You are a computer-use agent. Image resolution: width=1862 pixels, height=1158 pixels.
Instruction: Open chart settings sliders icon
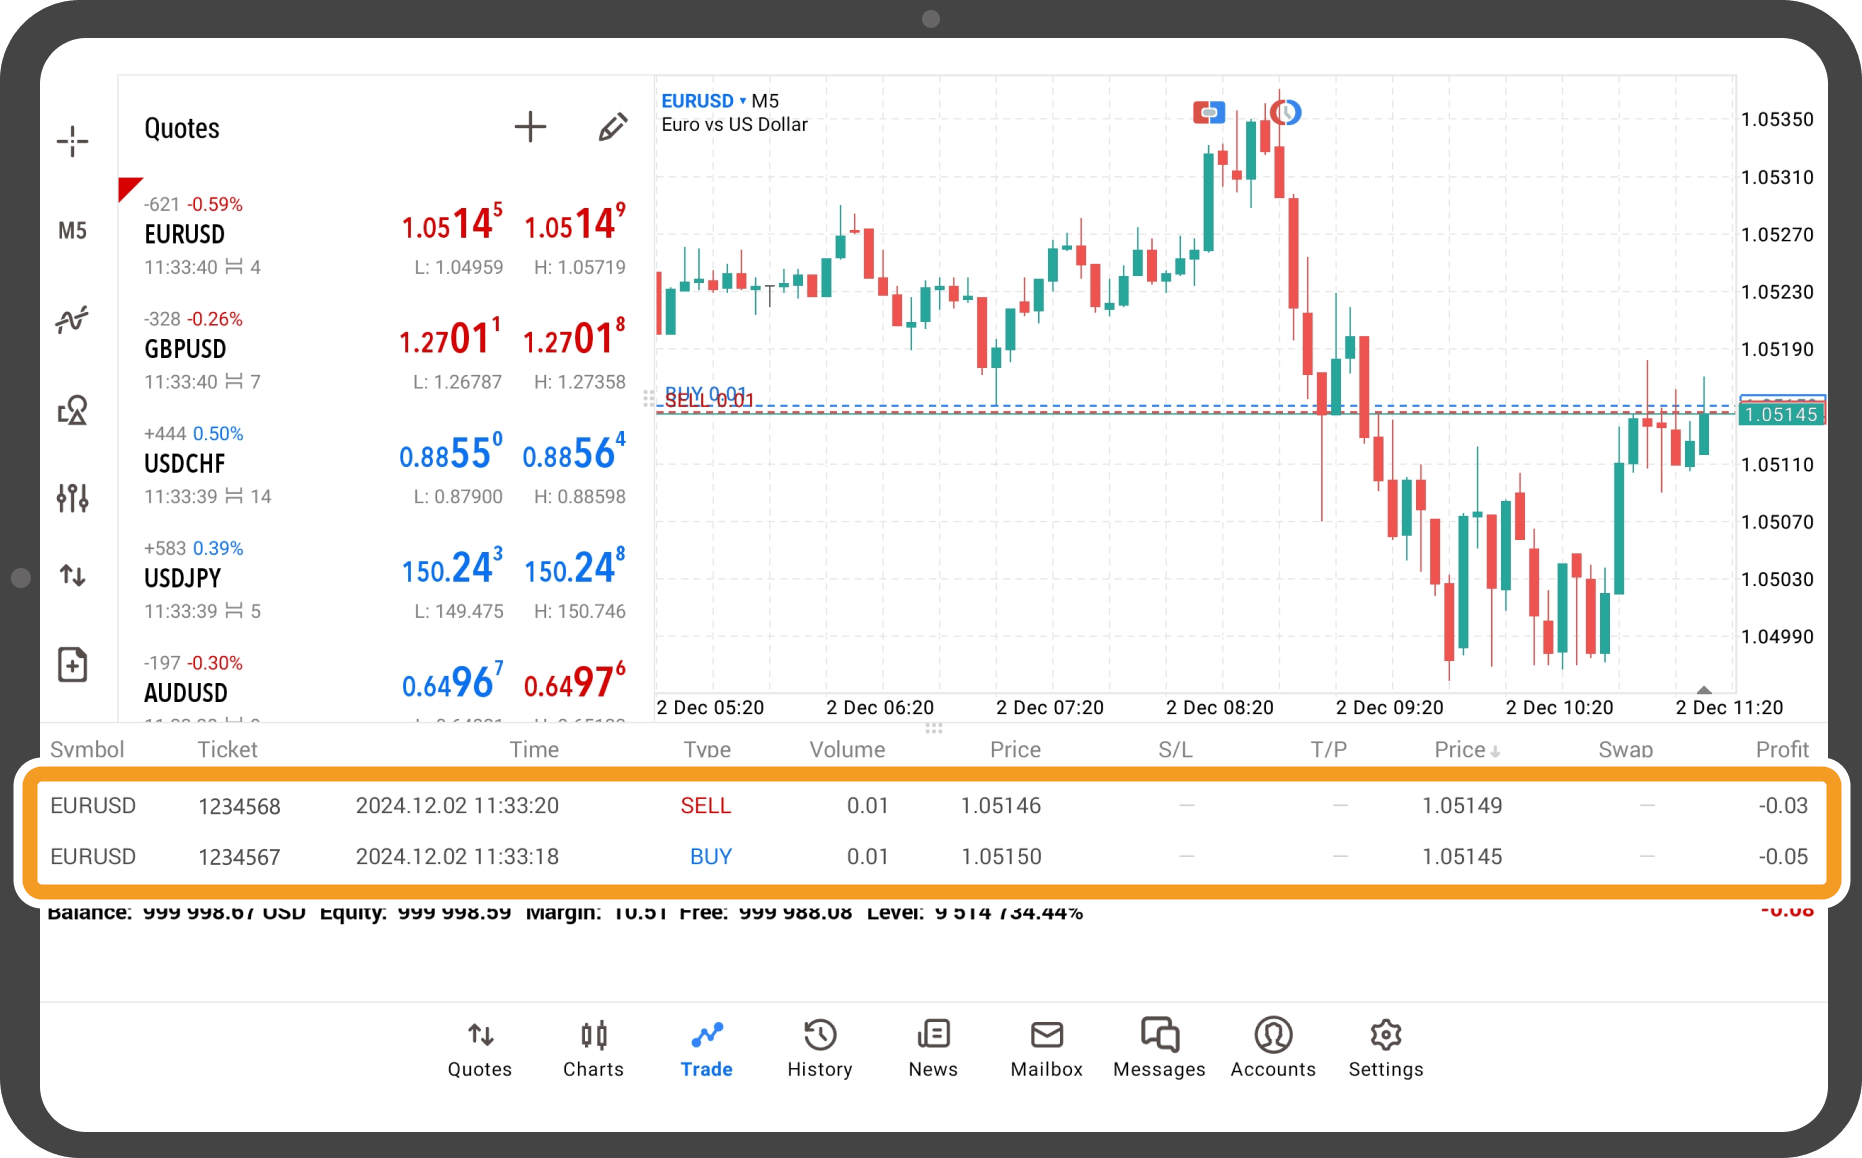[x=72, y=497]
